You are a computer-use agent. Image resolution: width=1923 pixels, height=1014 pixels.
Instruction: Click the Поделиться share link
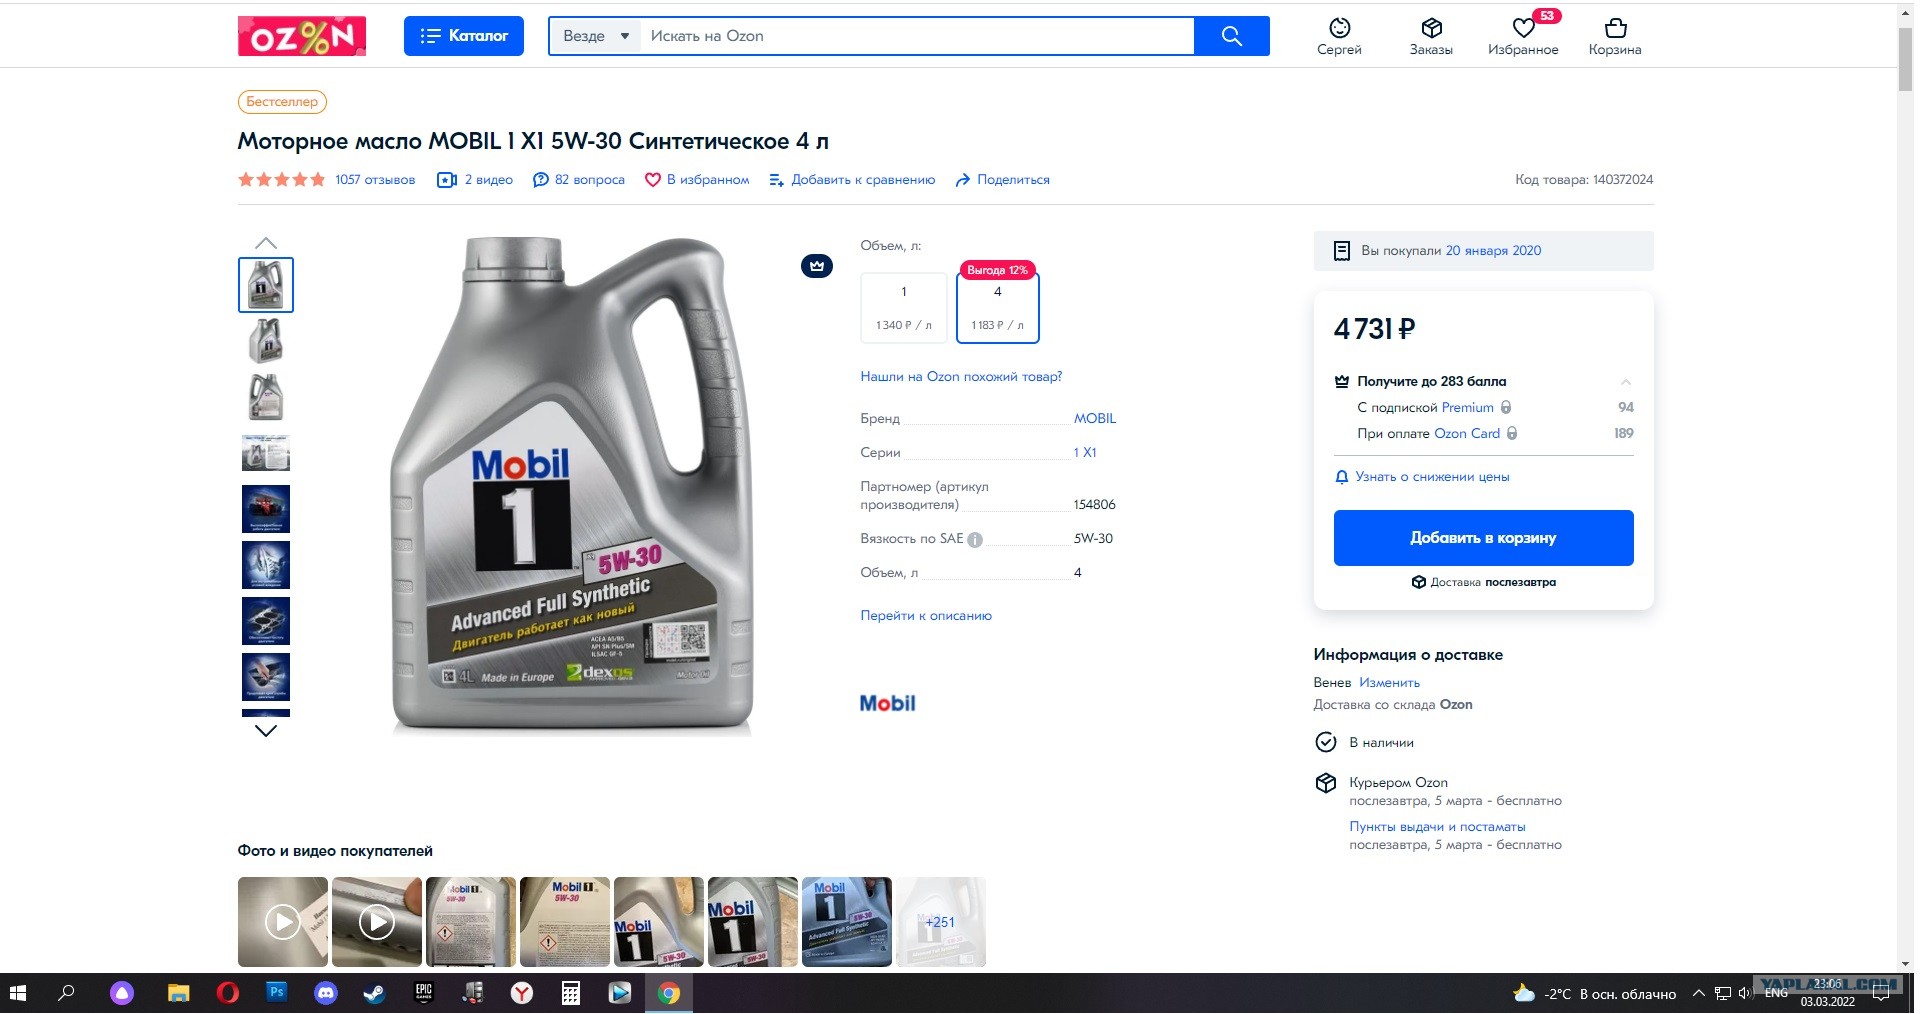pyautogui.click(x=1002, y=180)
